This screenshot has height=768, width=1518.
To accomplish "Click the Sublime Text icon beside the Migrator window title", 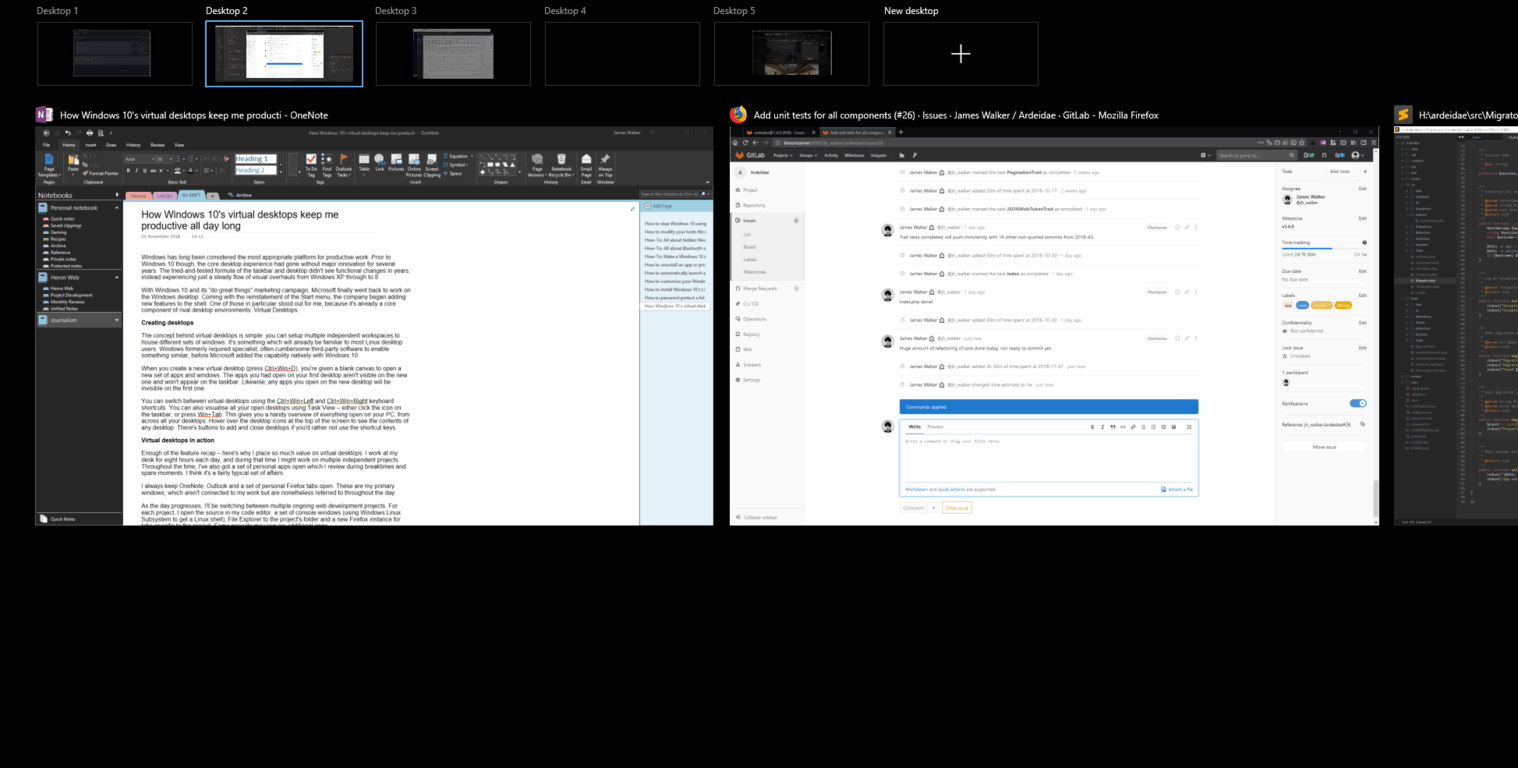I will (x=1403, y=115).
